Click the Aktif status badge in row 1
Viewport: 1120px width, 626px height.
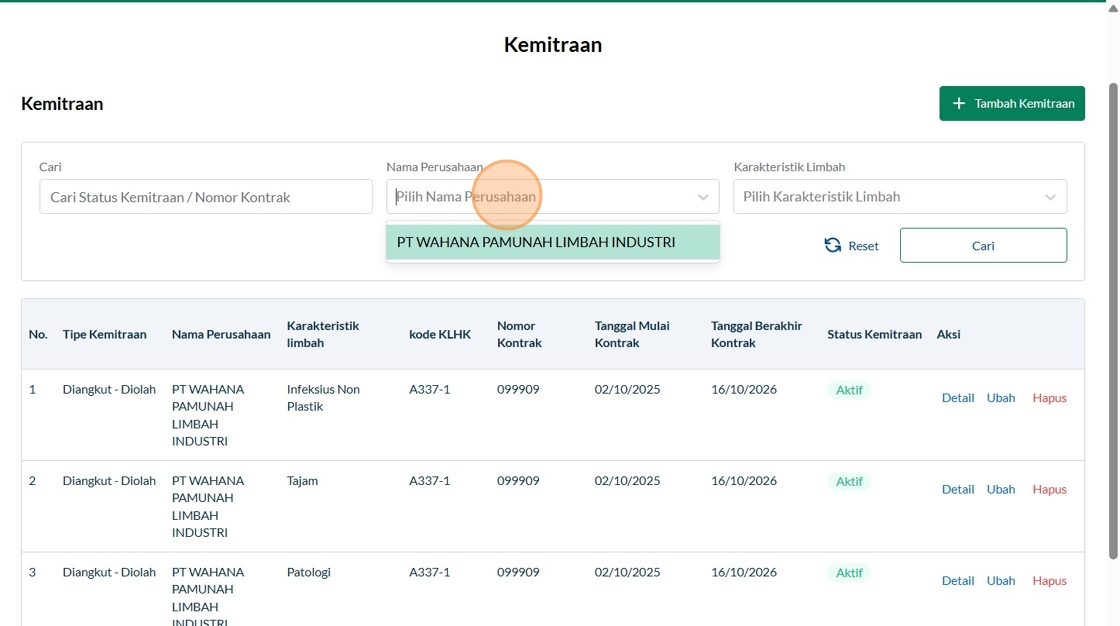[x=849, y=390]
